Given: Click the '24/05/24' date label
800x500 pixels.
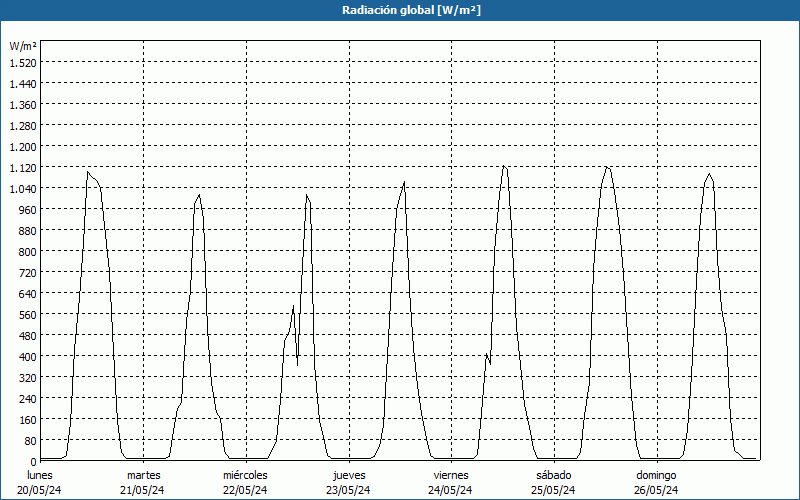Looking at the screenshot, I should (450, 490).
